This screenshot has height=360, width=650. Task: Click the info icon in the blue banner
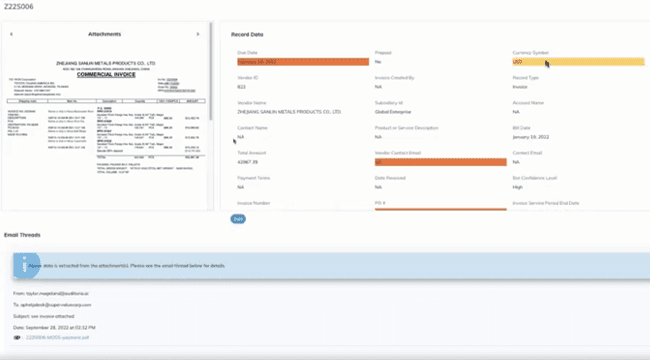pos(26,265)
